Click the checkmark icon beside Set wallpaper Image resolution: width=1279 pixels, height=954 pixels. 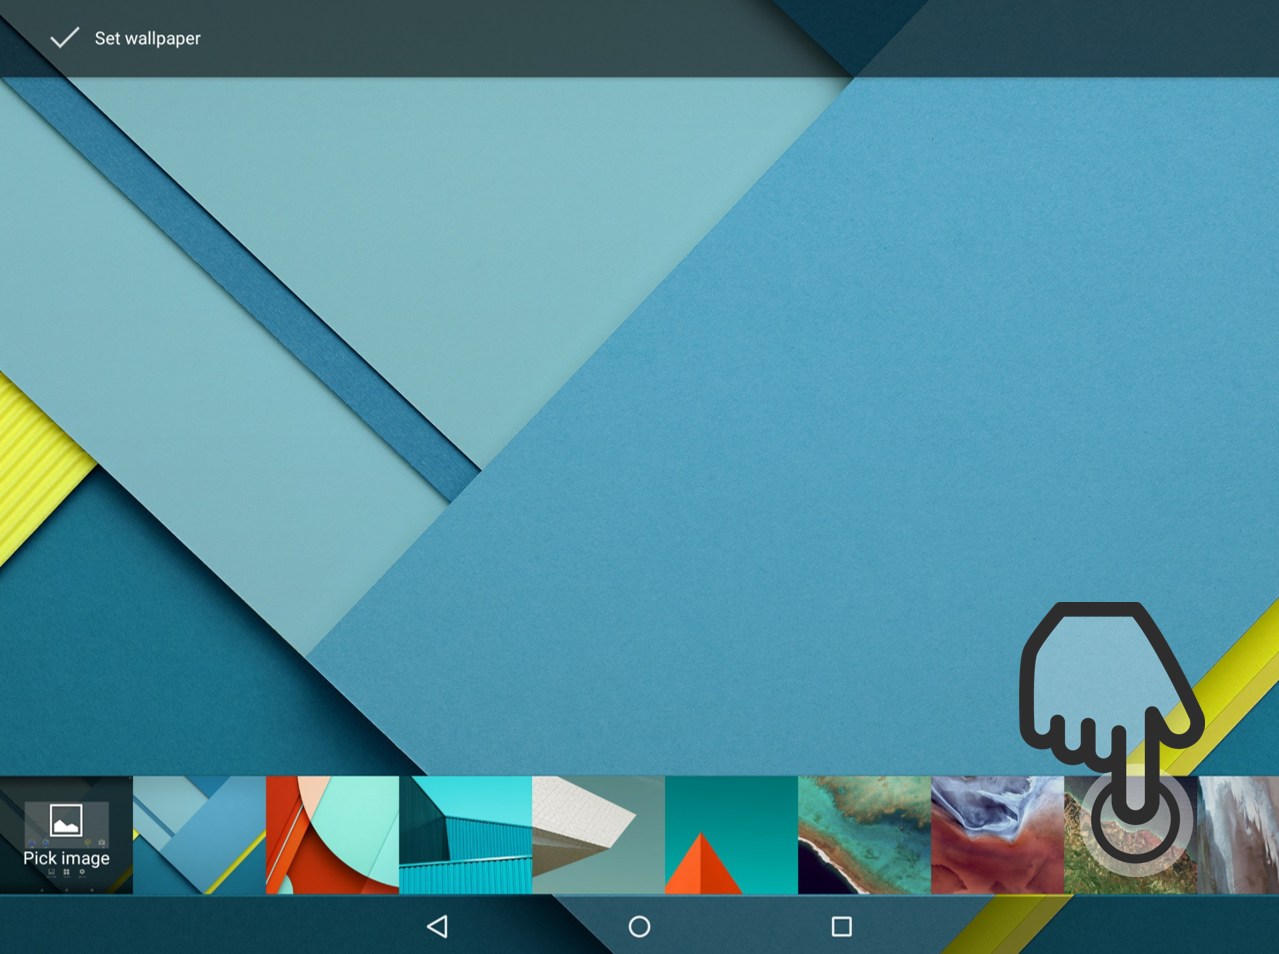[x=65, y=38]
